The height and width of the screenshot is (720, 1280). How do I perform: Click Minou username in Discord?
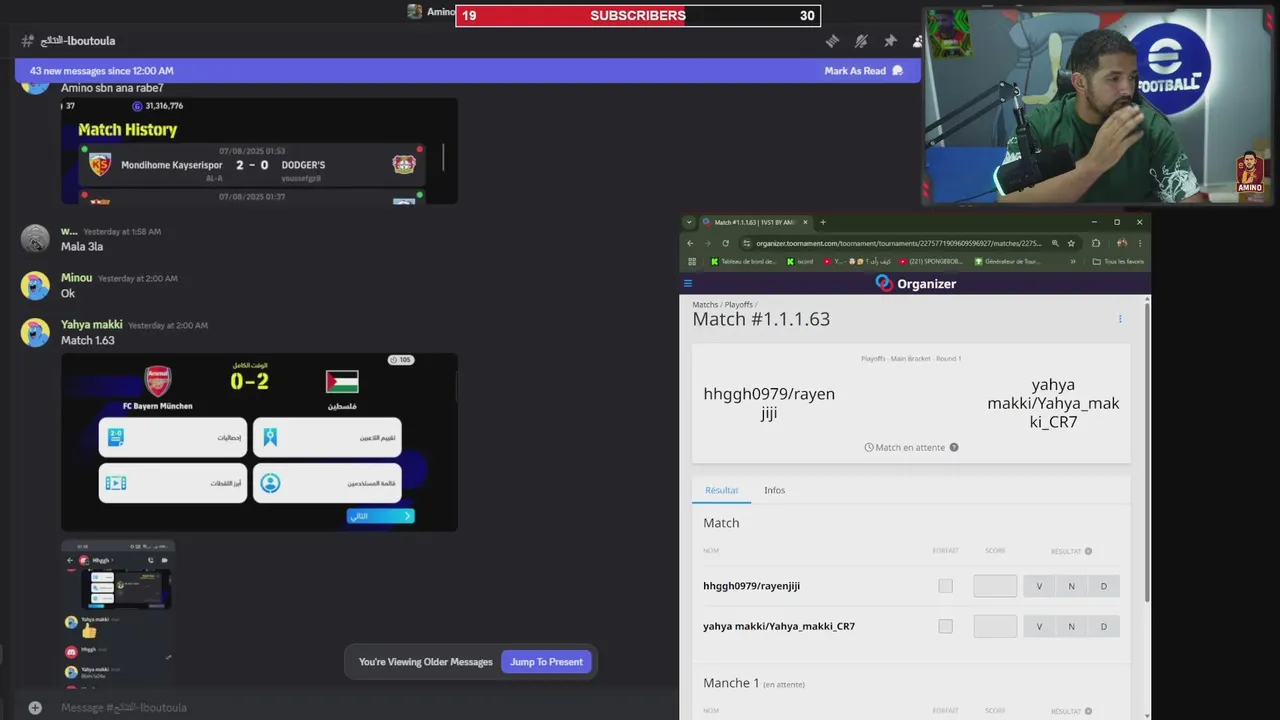point(76,278)
